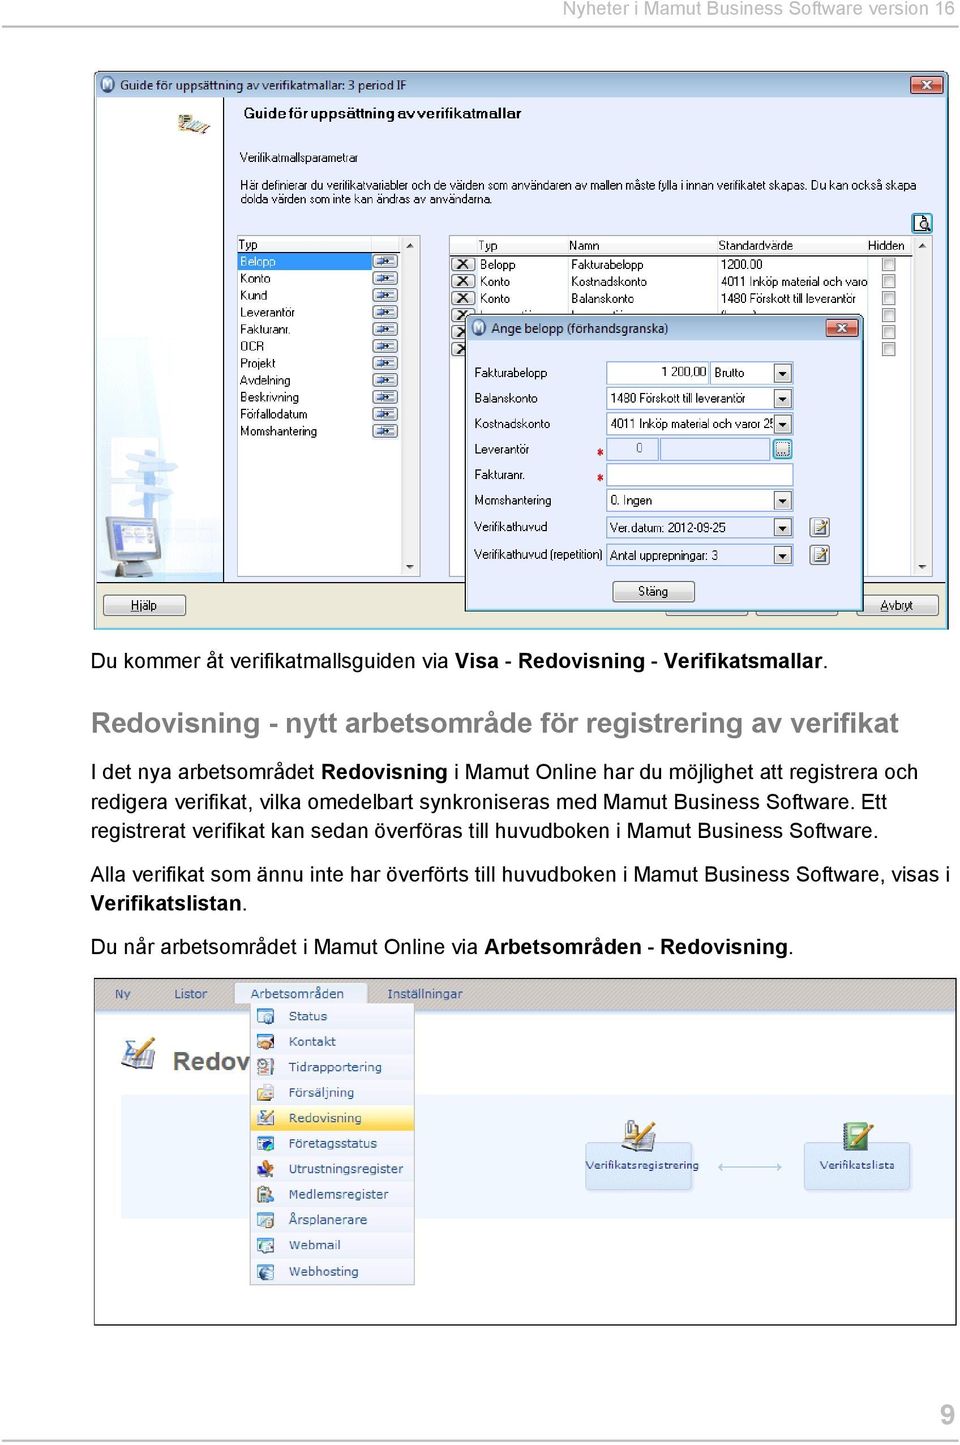
Task: Select Belopp in the Typ list
Action: click(305, 262)
